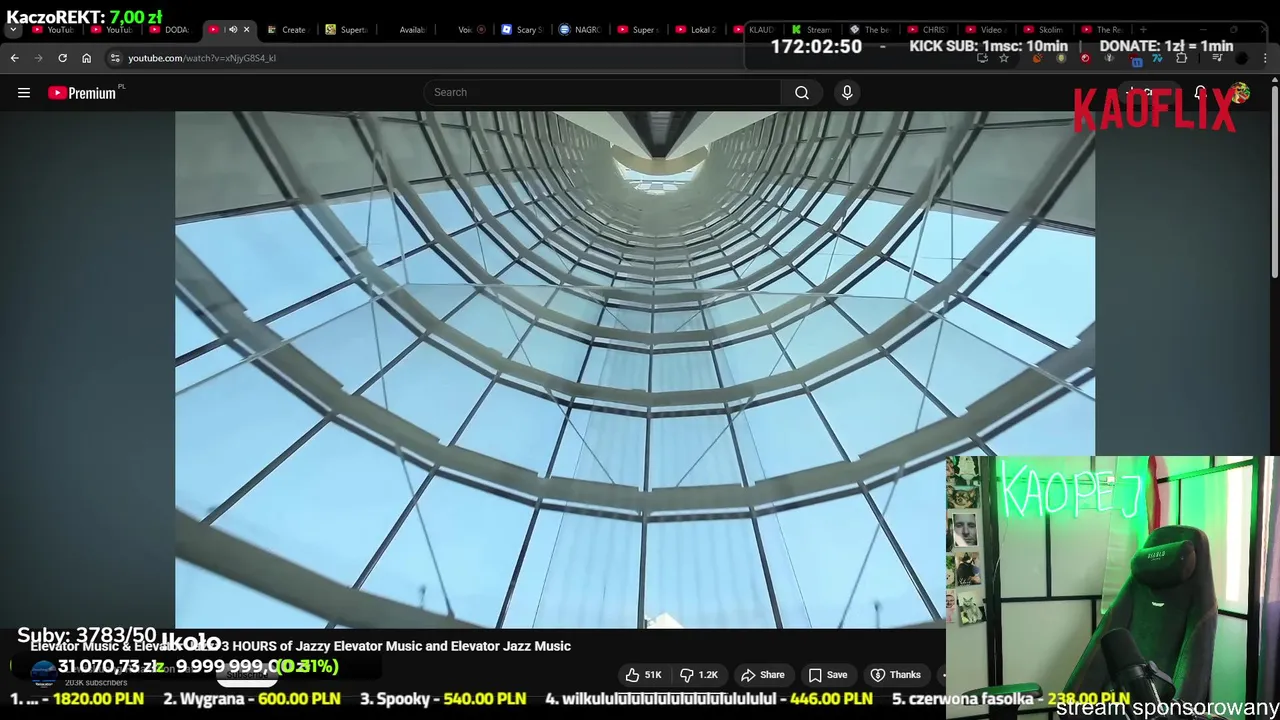The width and height of the screenshot is (1280, 720).
Task: Open the Chrome three-dot menu
Action: tap(1265, 58)
